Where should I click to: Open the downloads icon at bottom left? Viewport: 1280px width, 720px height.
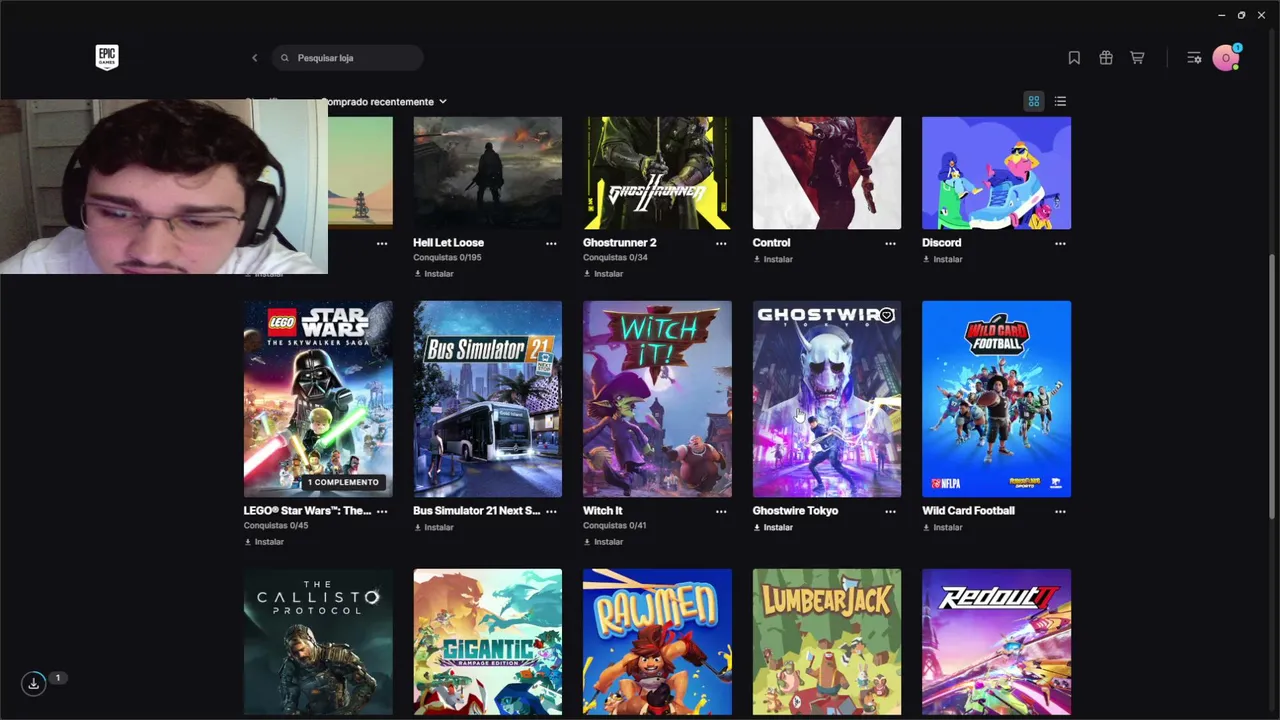point(34,684)
